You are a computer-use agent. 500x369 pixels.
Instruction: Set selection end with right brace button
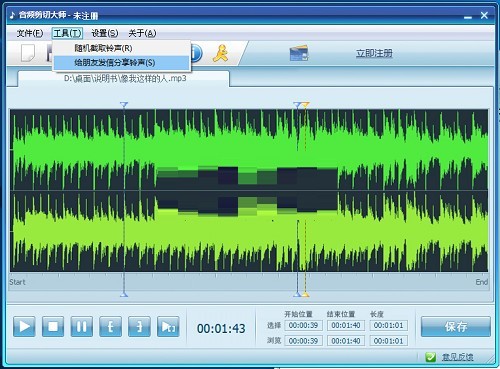(x=139, y=326)
